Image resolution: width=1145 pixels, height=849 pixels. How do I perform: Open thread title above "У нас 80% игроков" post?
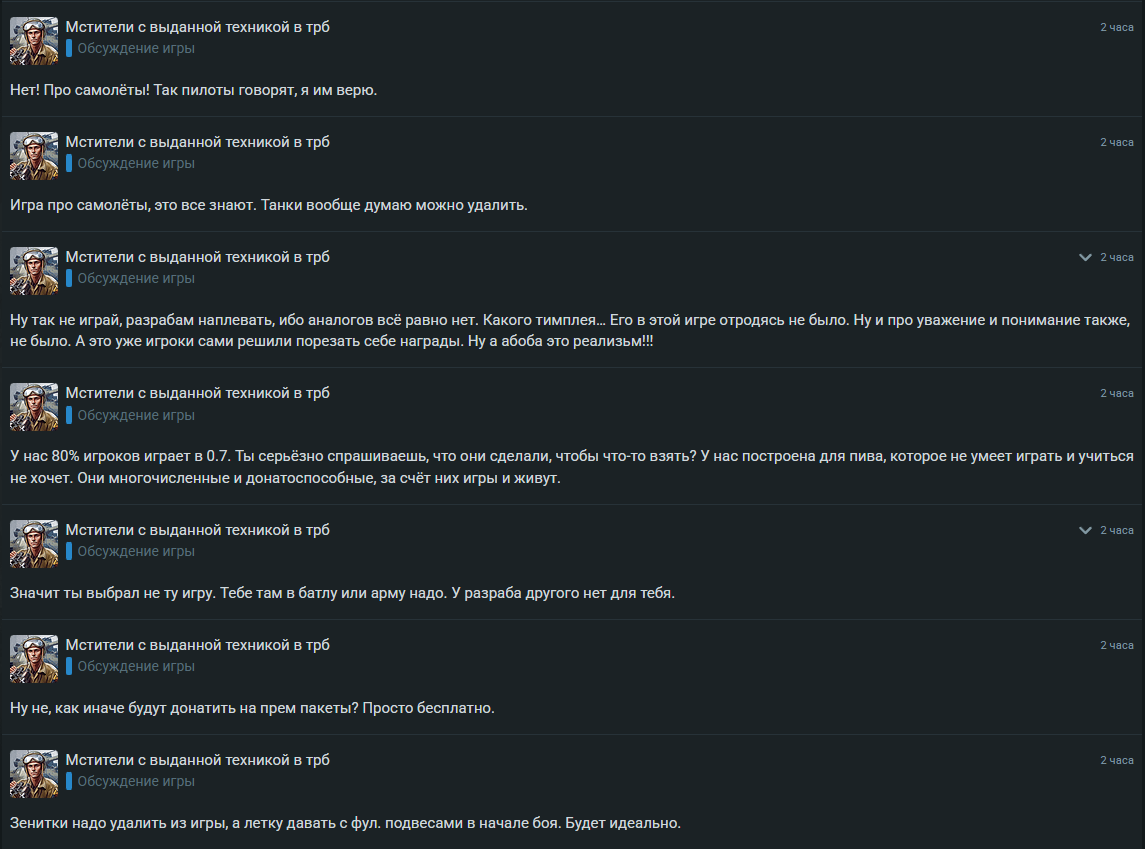pyautogui.click(x=197, y=393)
